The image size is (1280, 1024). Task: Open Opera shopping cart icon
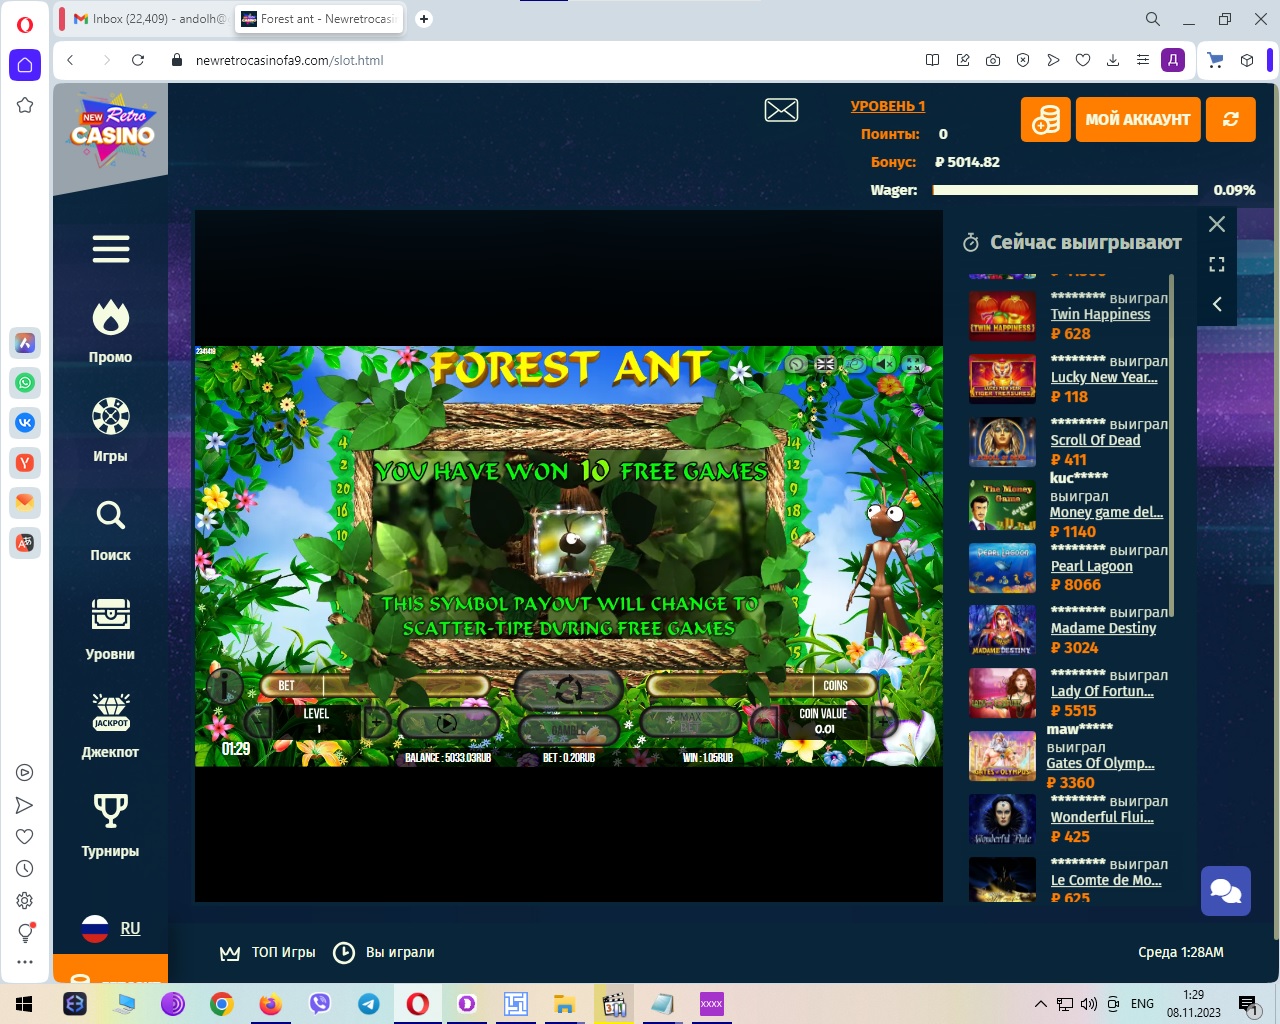click(1216, 60)
